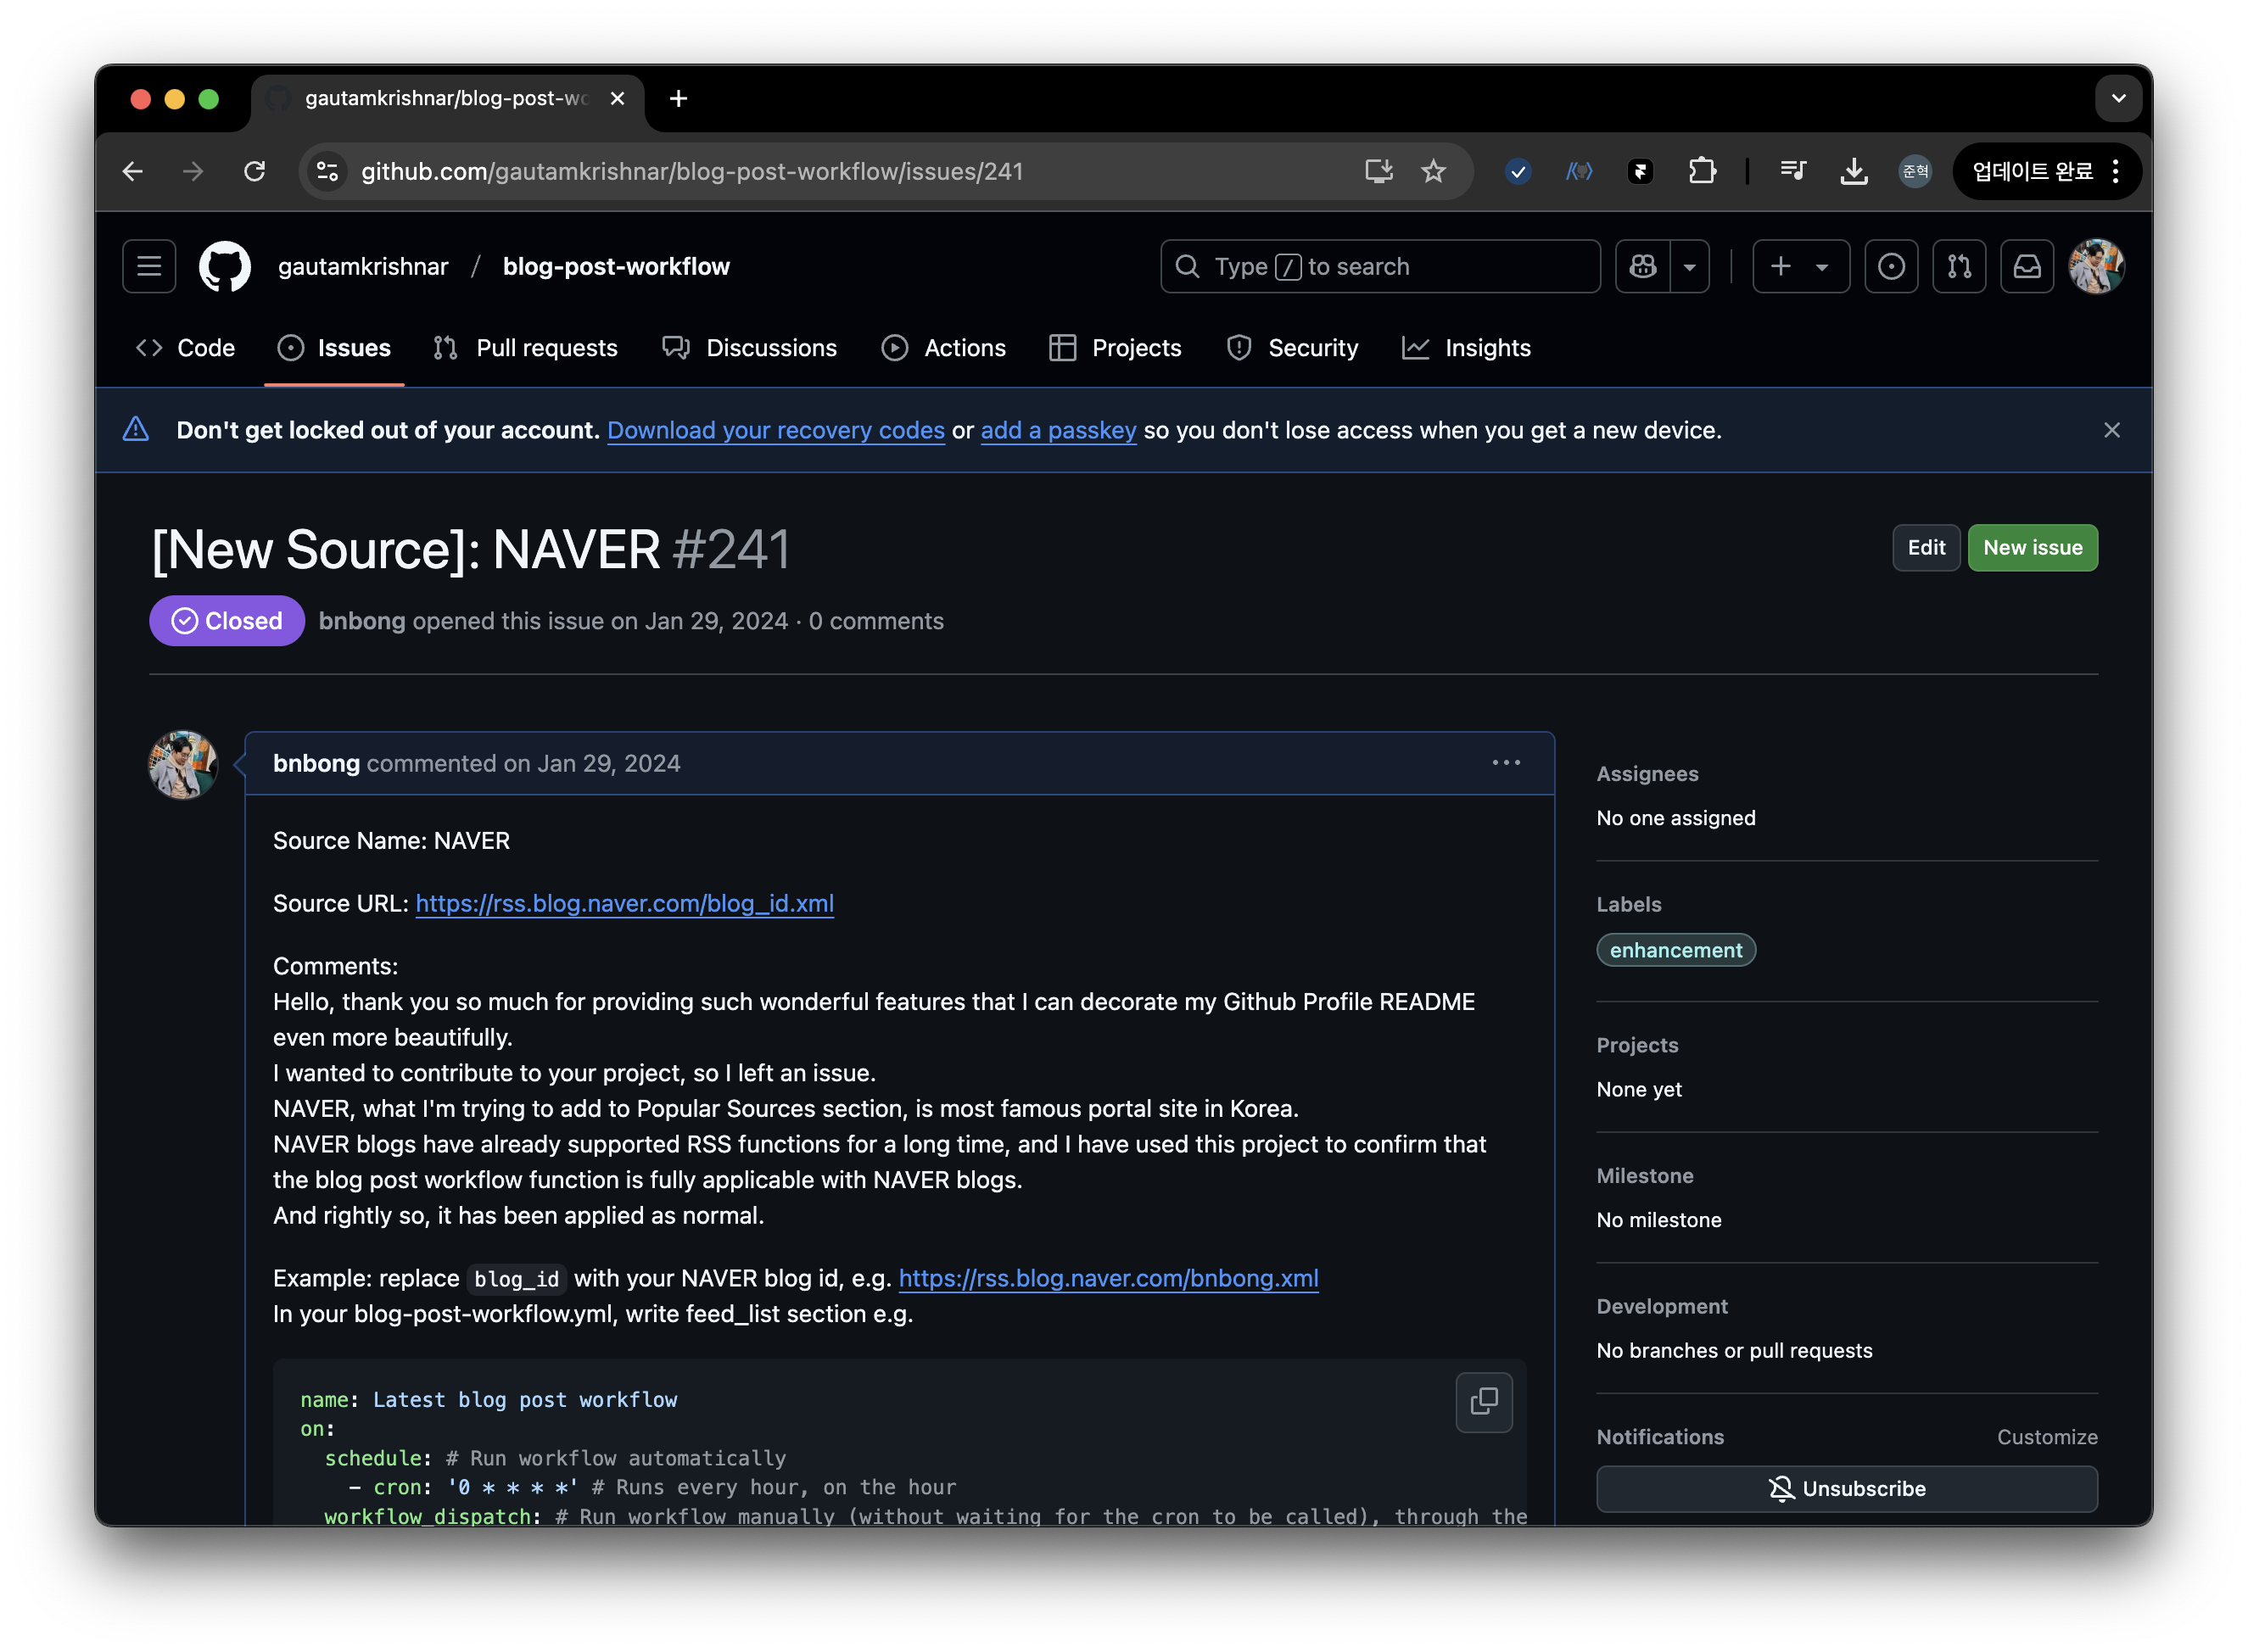Click the bnbong commenter avatar

(x=183, y=765)
